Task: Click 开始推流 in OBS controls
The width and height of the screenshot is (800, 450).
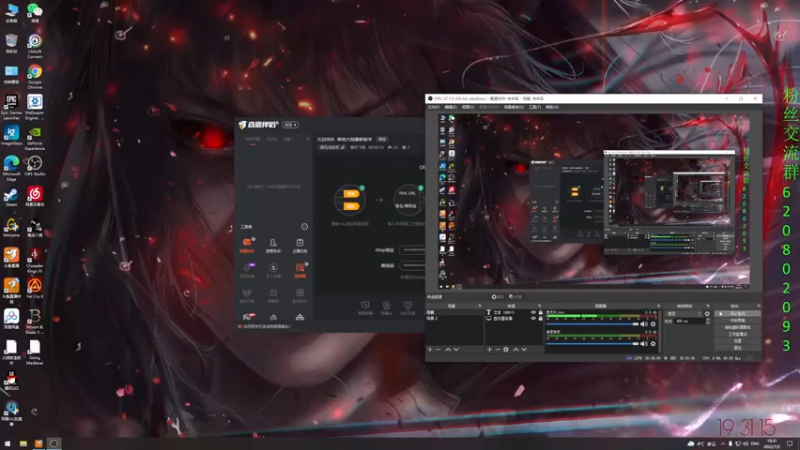Action: tap(738, 314)
